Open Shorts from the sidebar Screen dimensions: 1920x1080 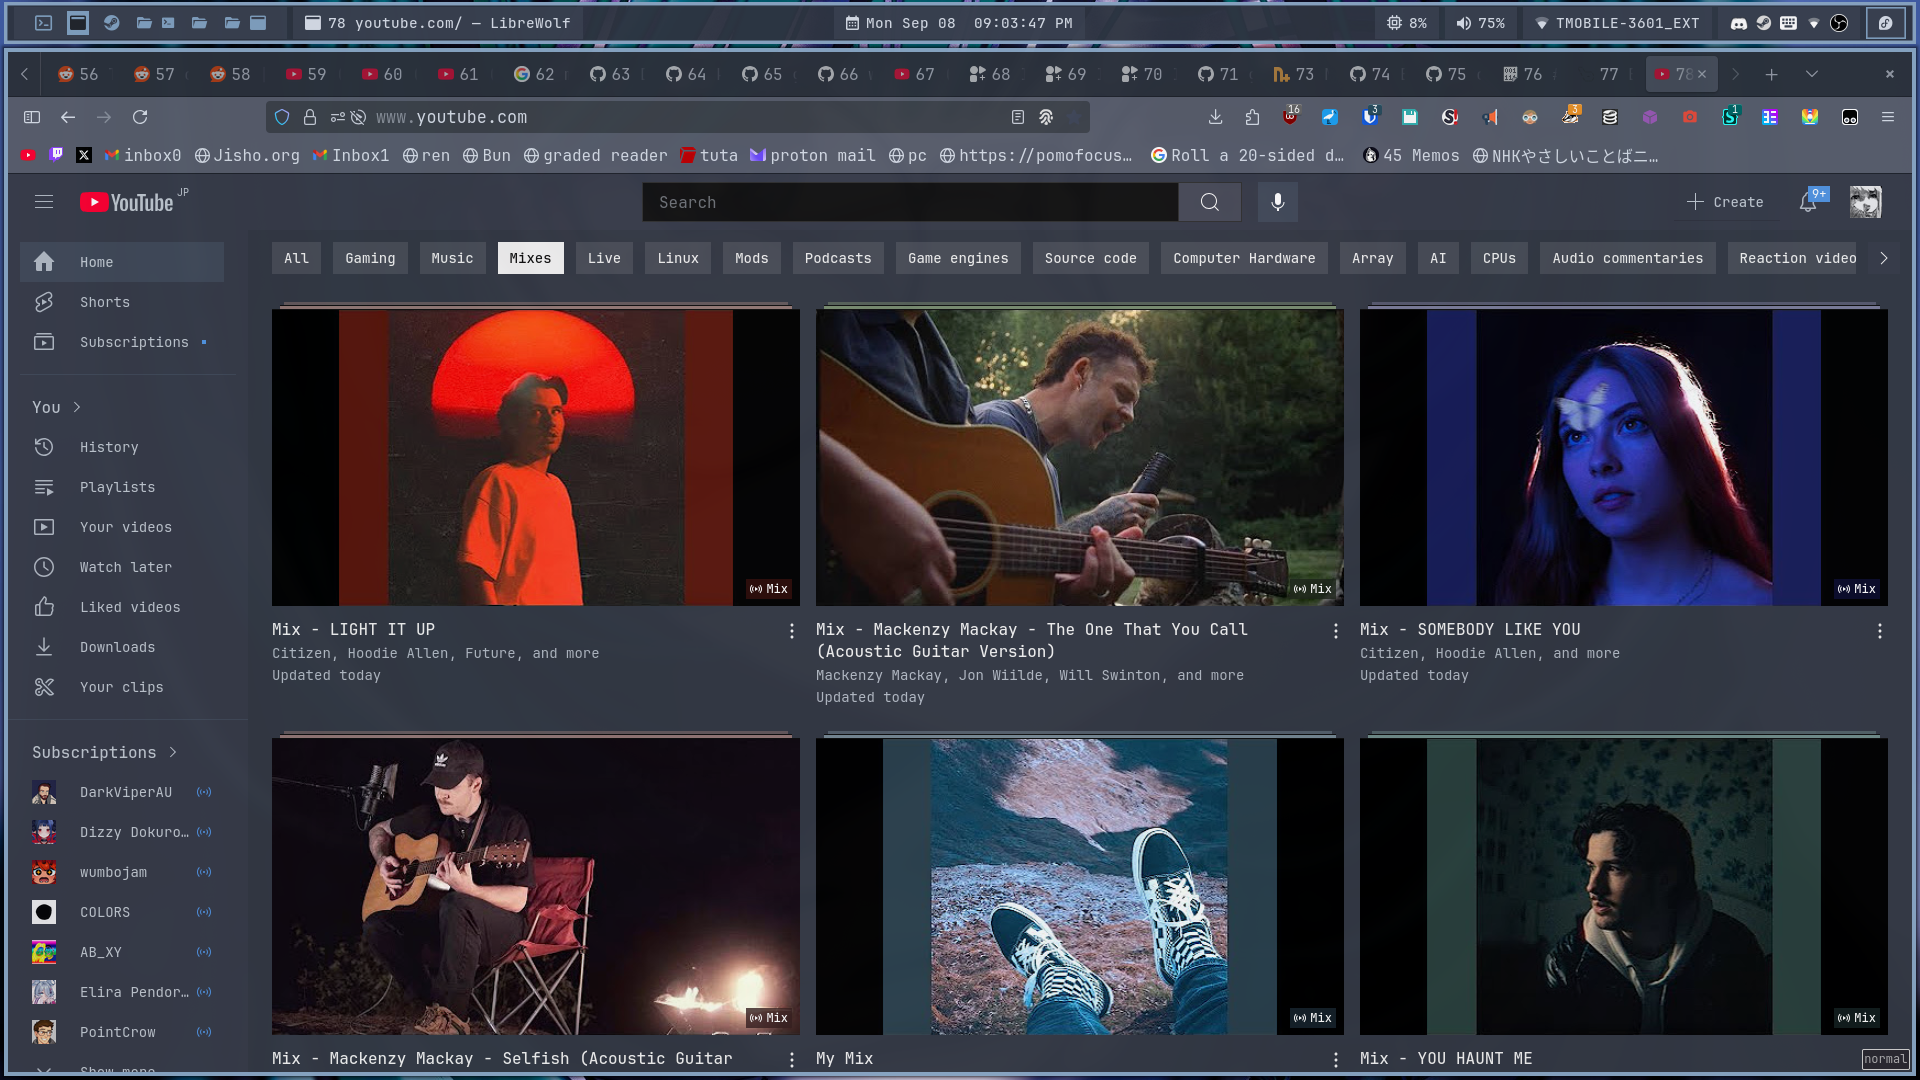104,302
